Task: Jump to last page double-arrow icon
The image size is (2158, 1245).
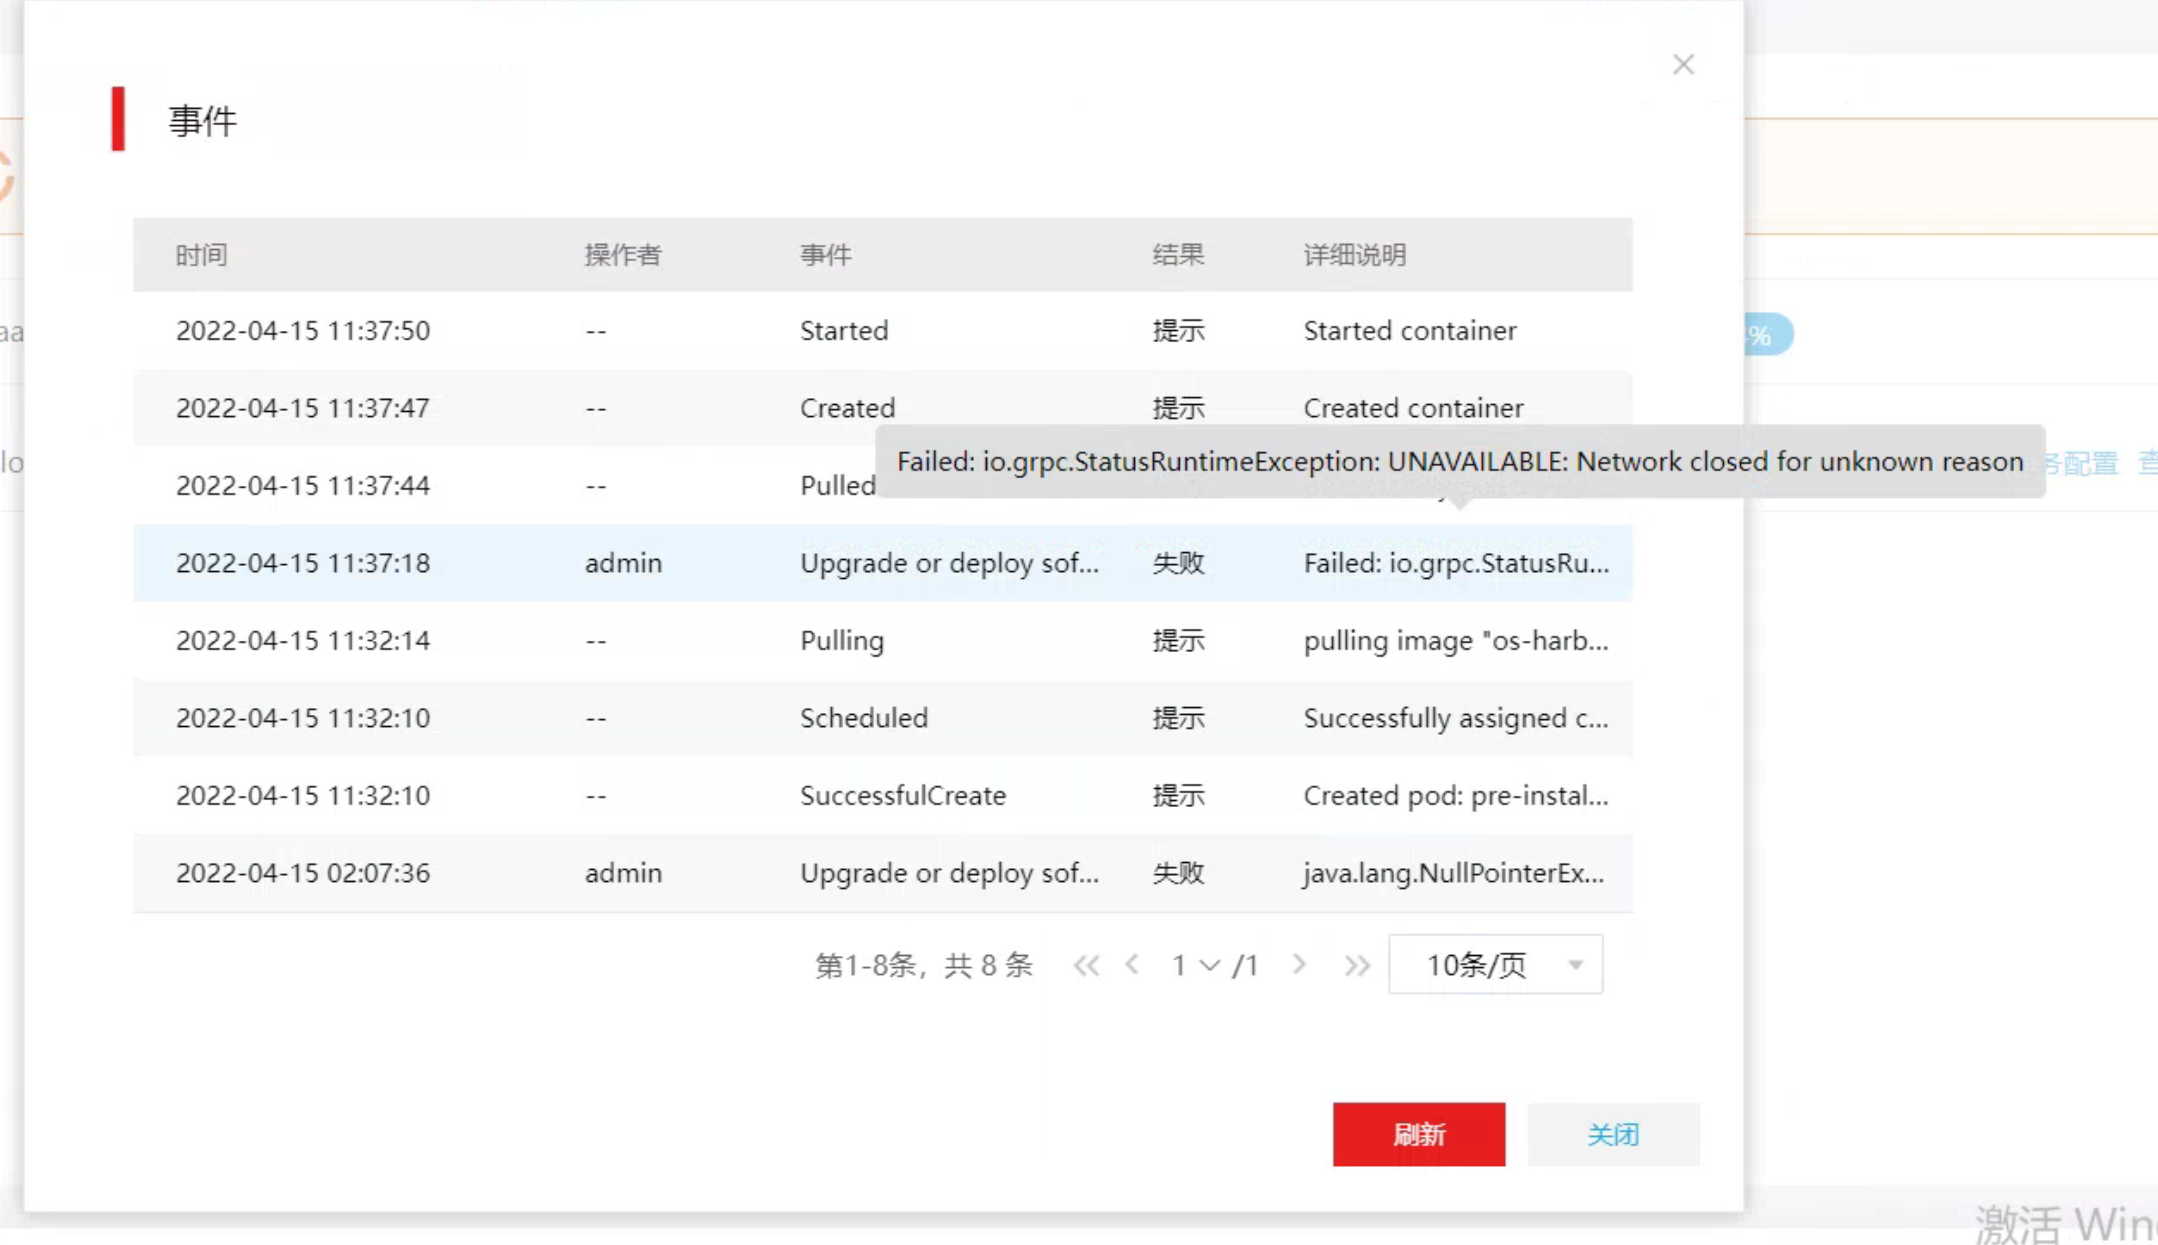Action: pyautogui.click(x=1356, y=965)
